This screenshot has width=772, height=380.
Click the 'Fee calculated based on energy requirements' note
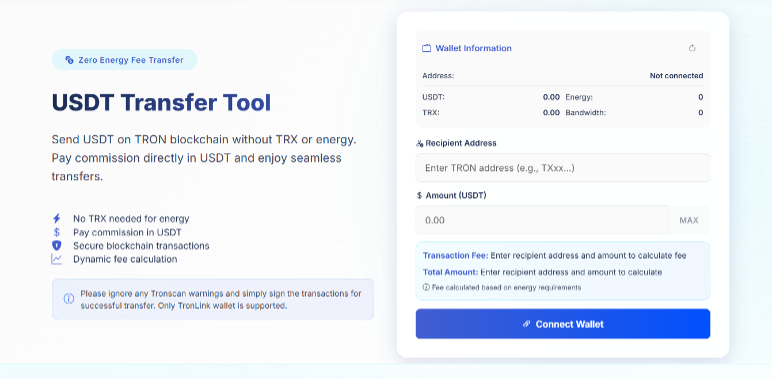[507, 287]
